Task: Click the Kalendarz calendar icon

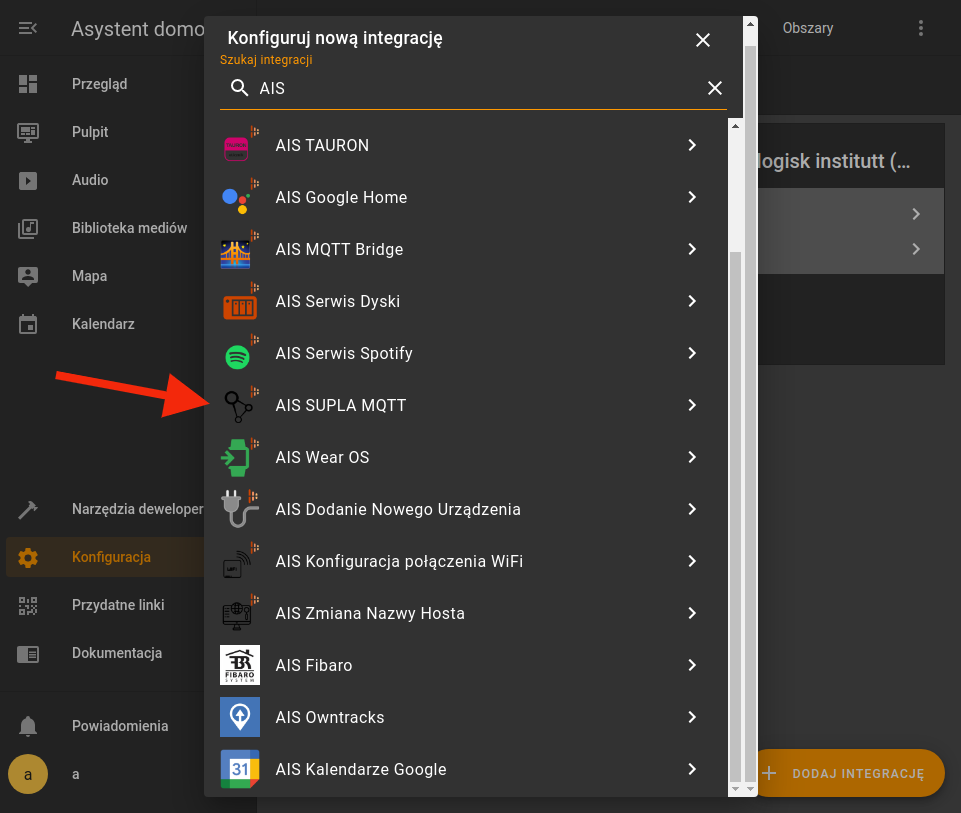Action: coord(28,324)
